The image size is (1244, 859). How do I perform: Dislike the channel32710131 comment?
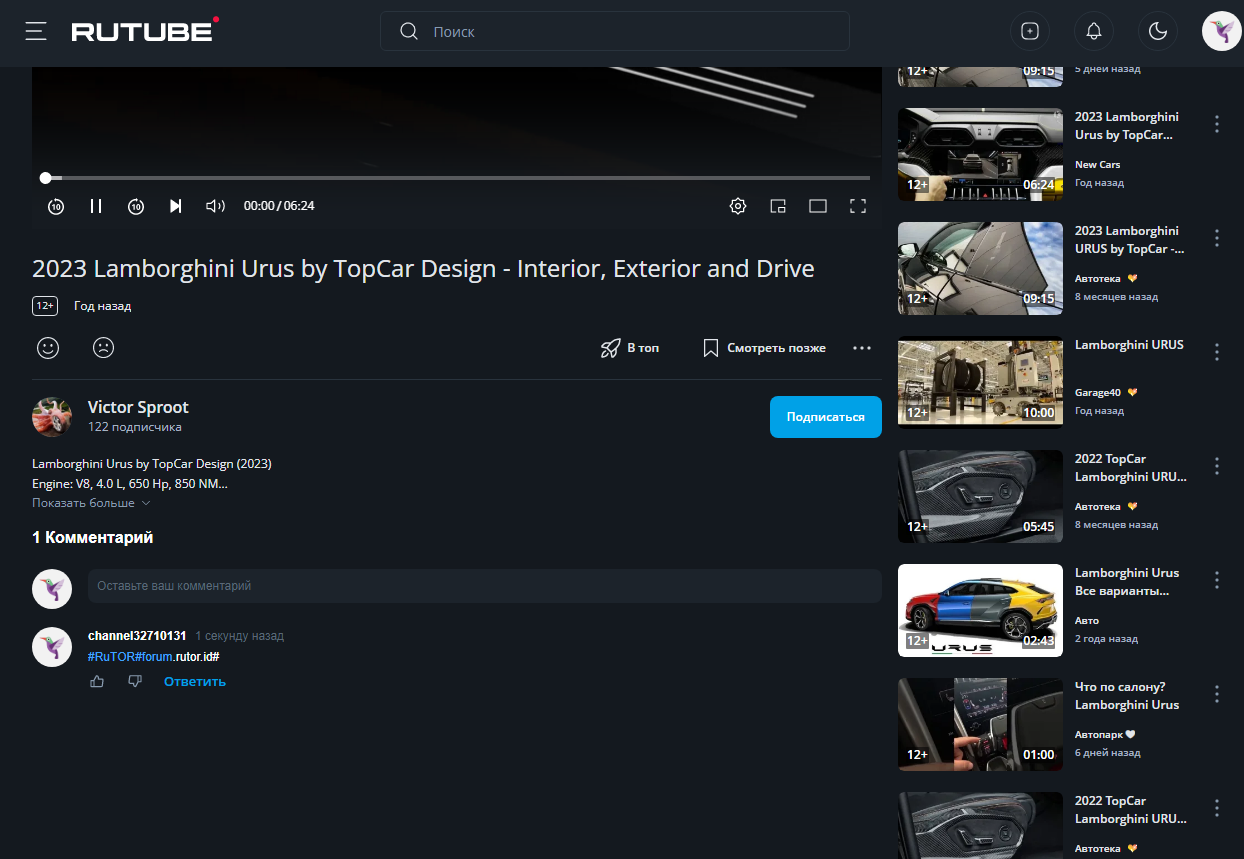(x=135, y=681)
